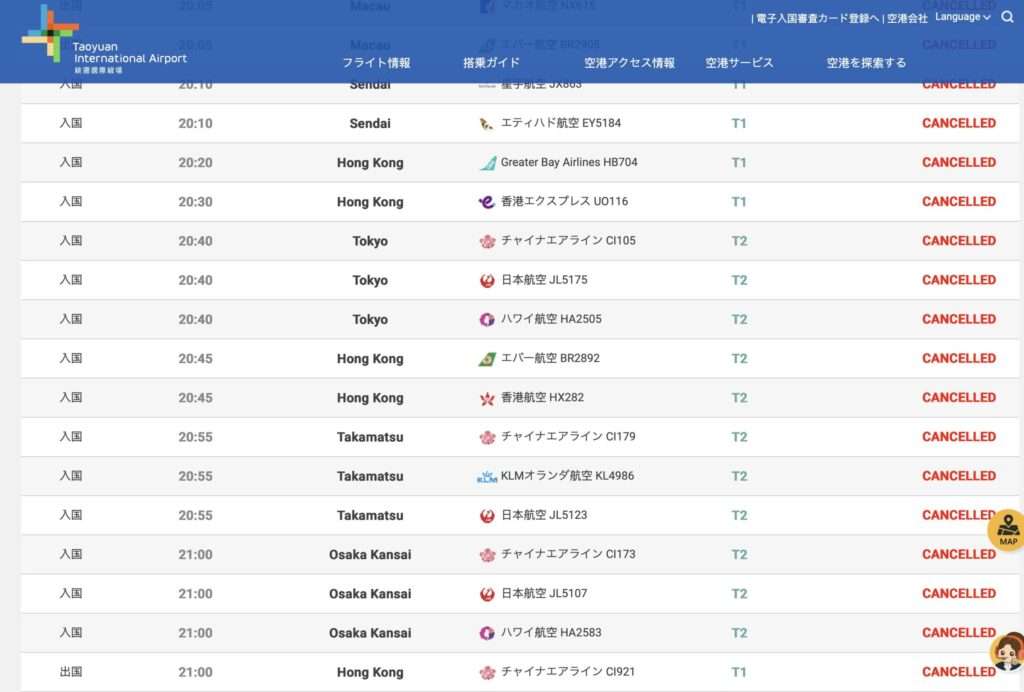Click the EVA Air logo beside BR2892

[x=487, y=358]
